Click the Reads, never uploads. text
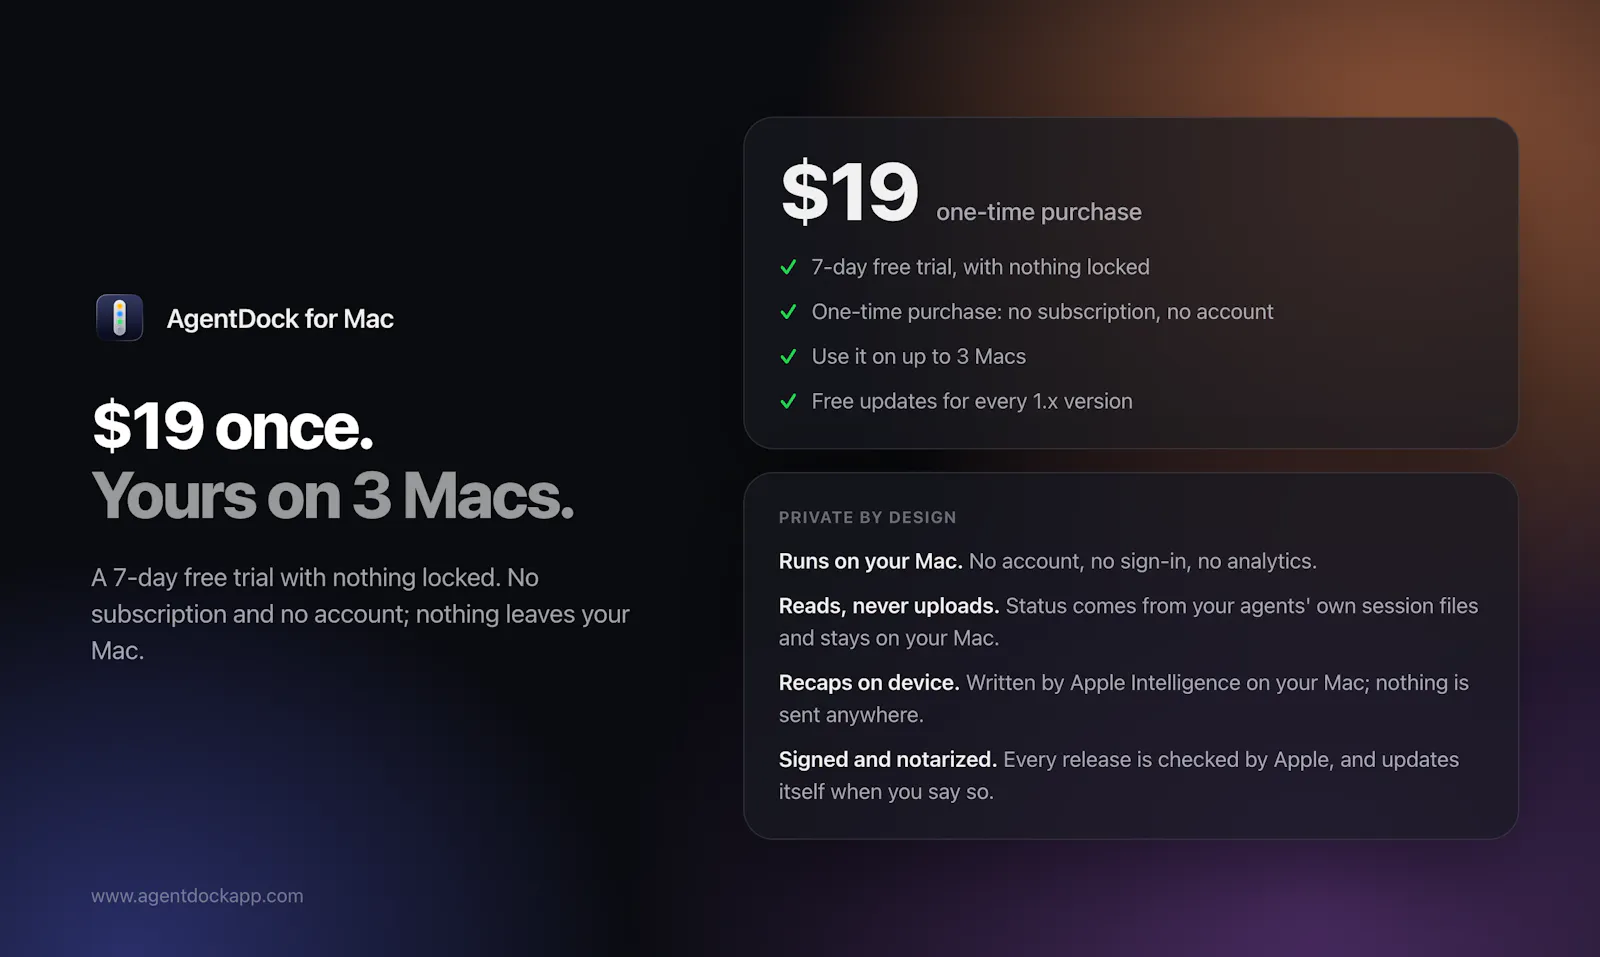 889,606
